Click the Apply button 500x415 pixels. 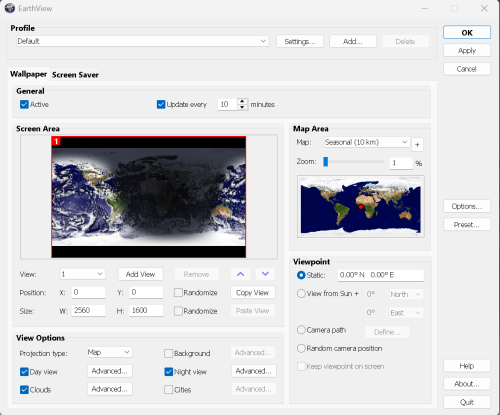(467, 51)
